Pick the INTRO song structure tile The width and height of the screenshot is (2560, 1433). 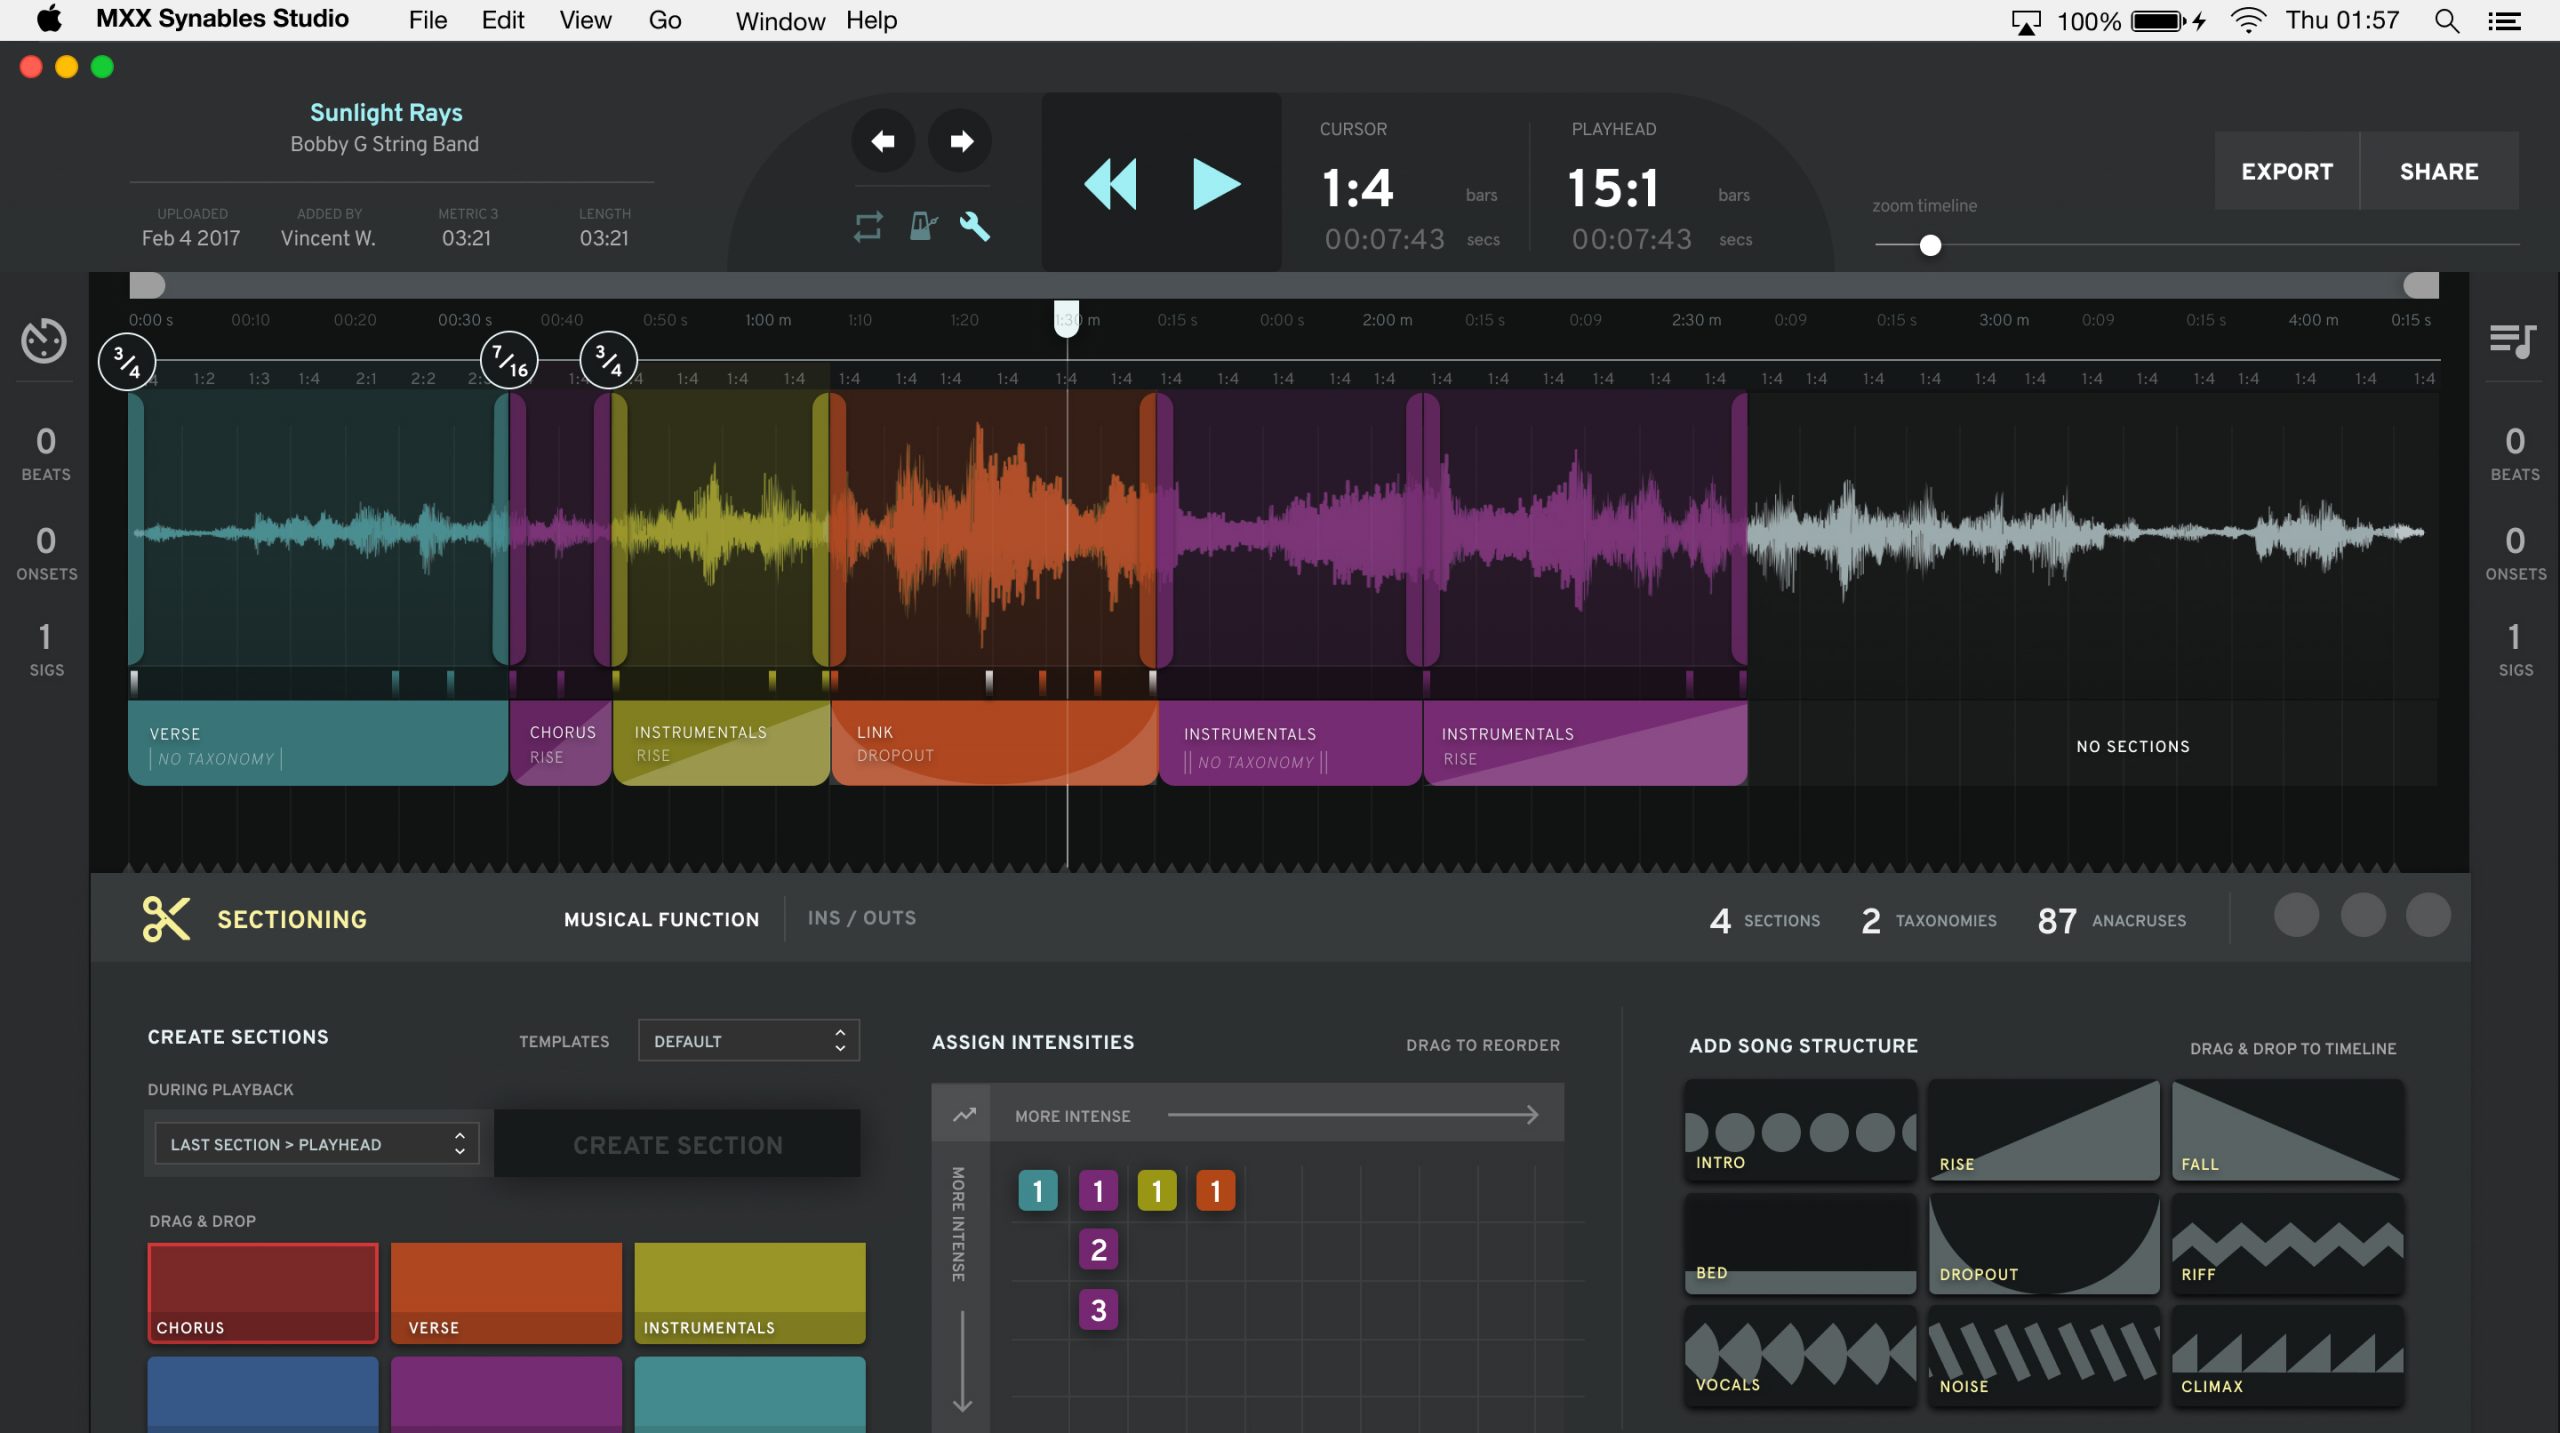[x=1800, y=1130]
